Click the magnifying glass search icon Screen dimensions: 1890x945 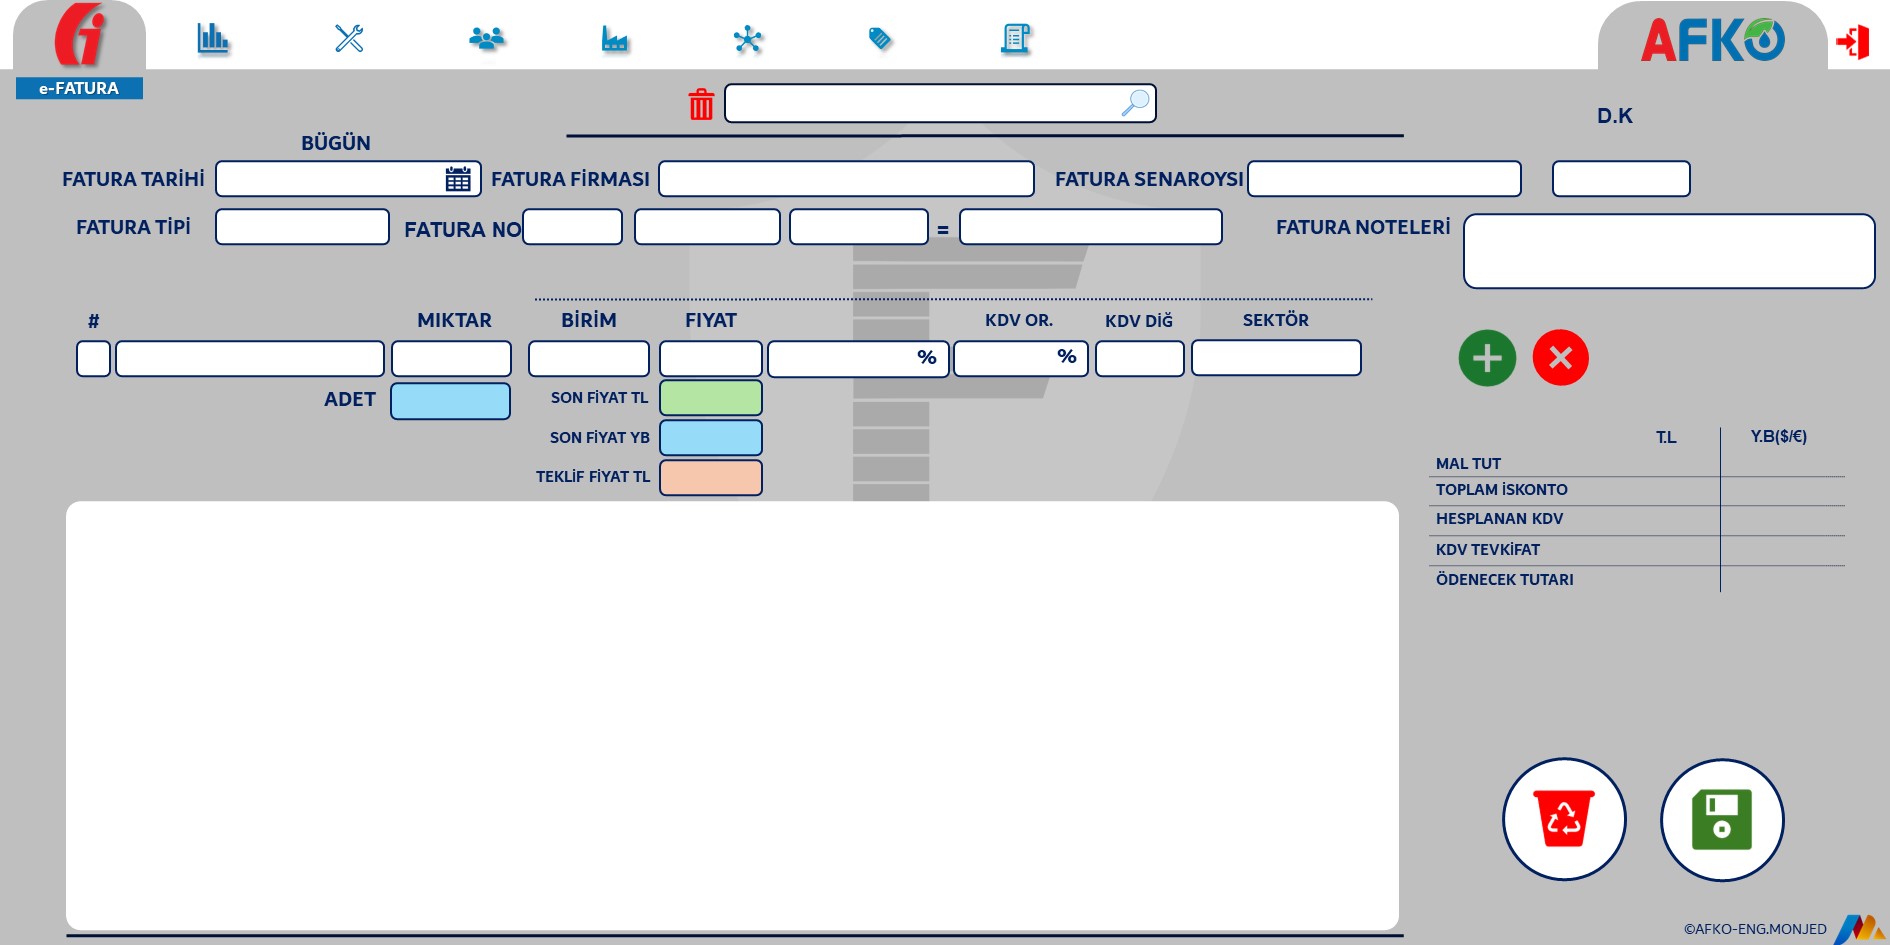1135,103
